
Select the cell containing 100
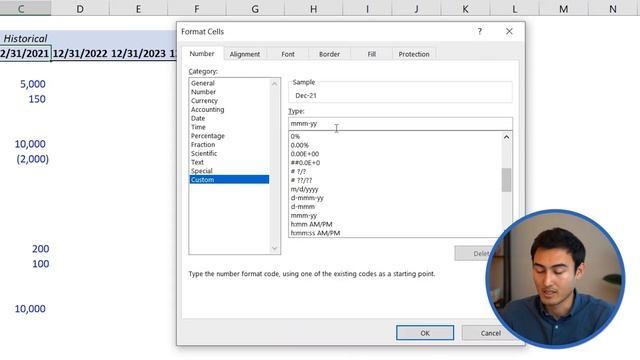(x=25, y=264)
